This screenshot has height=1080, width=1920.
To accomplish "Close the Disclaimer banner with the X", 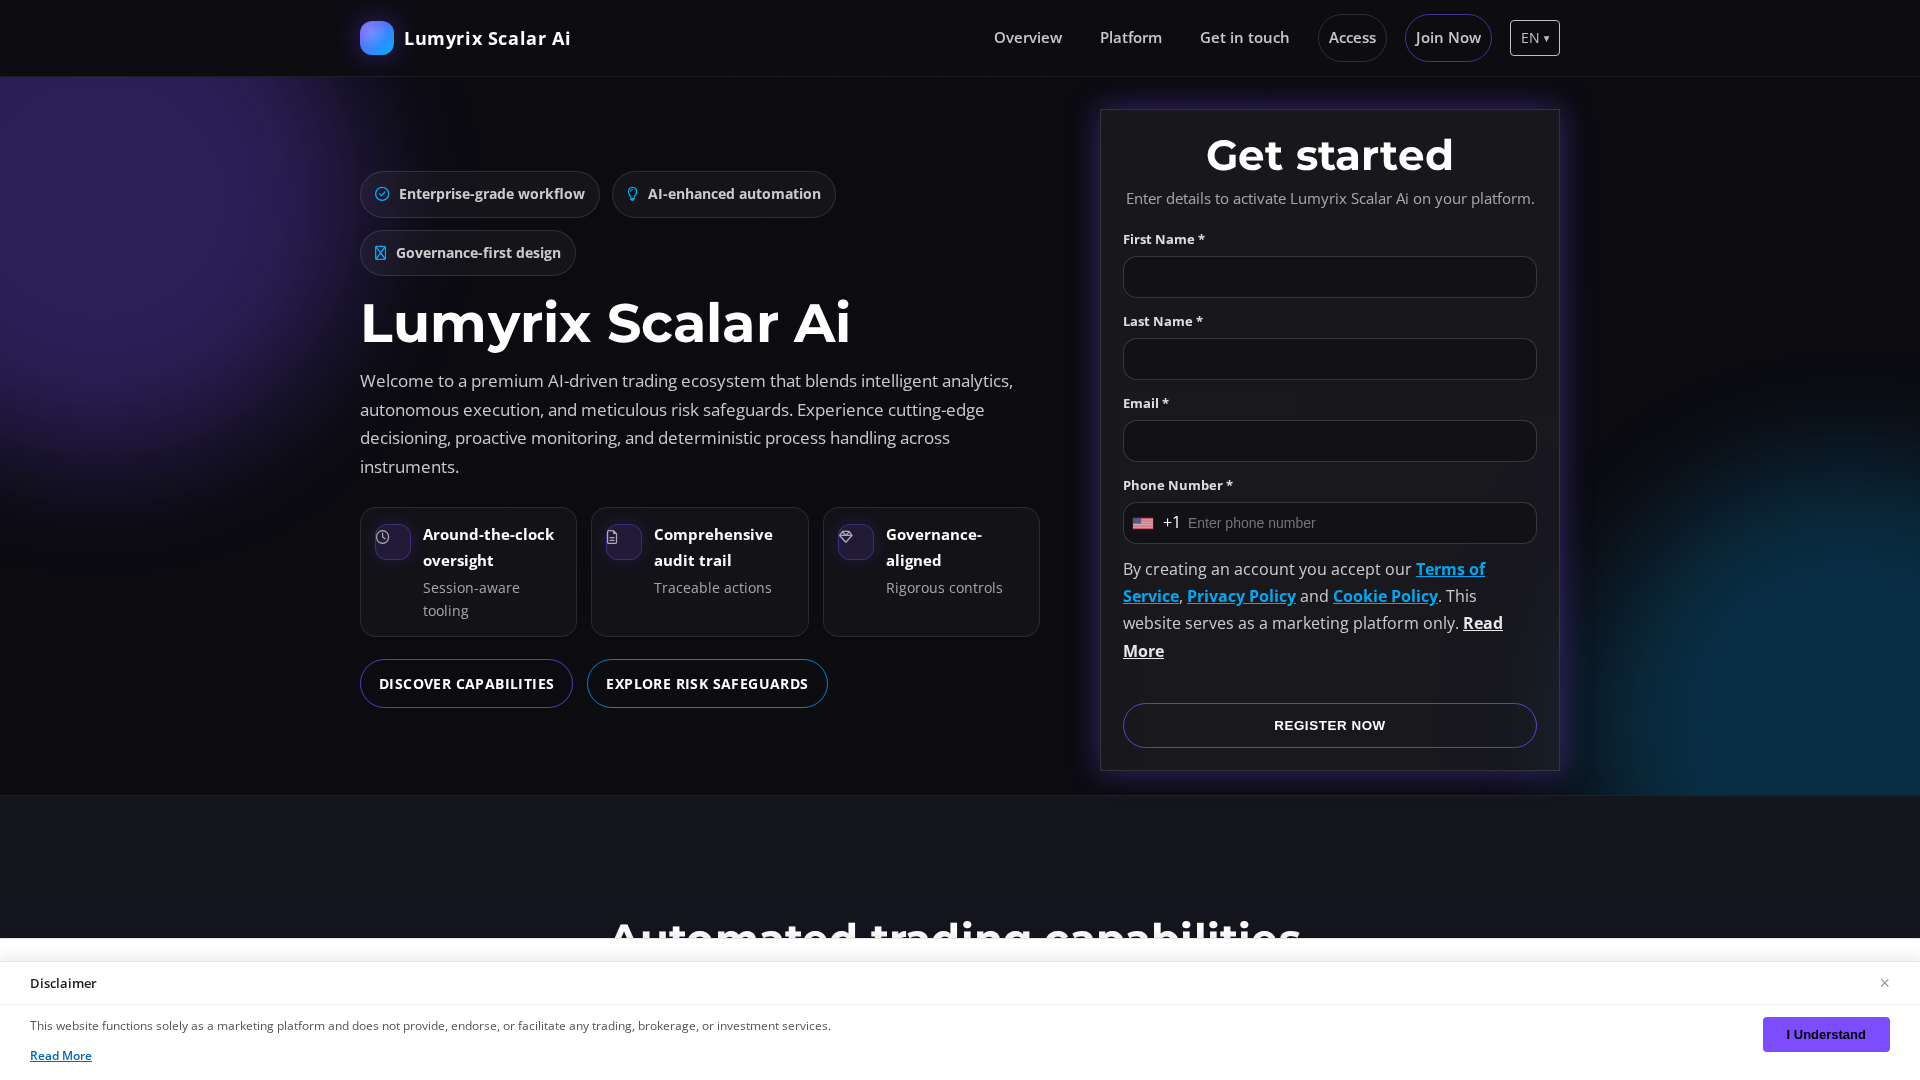I will tap(1884, 983).
